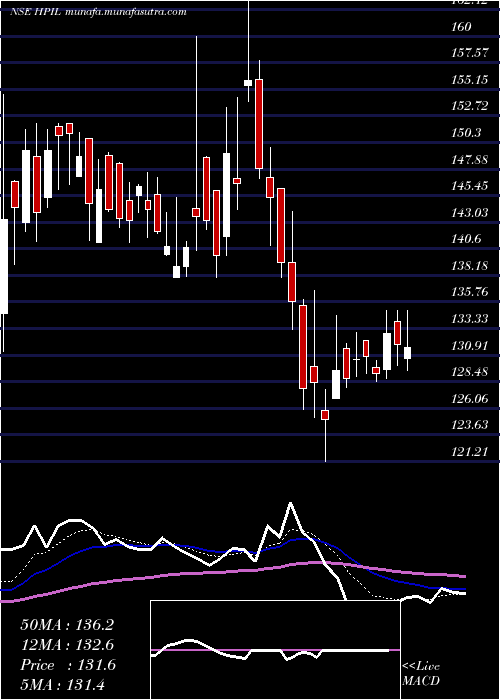Click the '<<Live MACD' label

click(x=421, y=673)
